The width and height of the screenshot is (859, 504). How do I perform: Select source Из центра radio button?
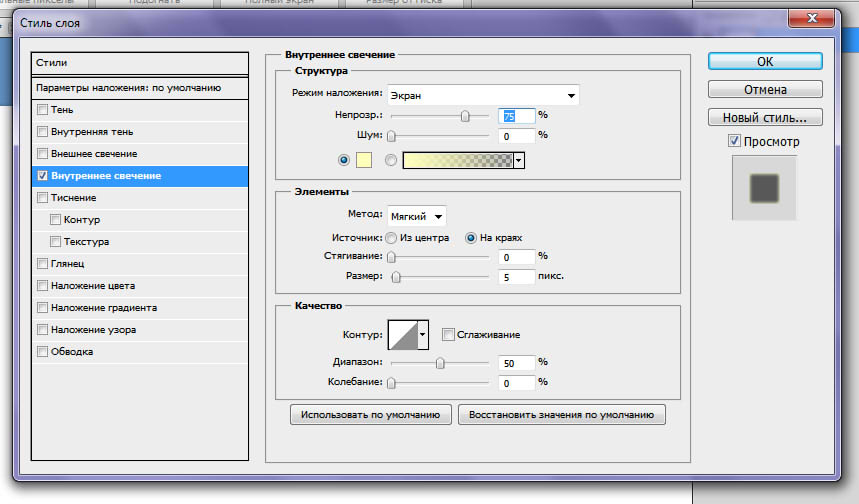[x=391, y=238]
